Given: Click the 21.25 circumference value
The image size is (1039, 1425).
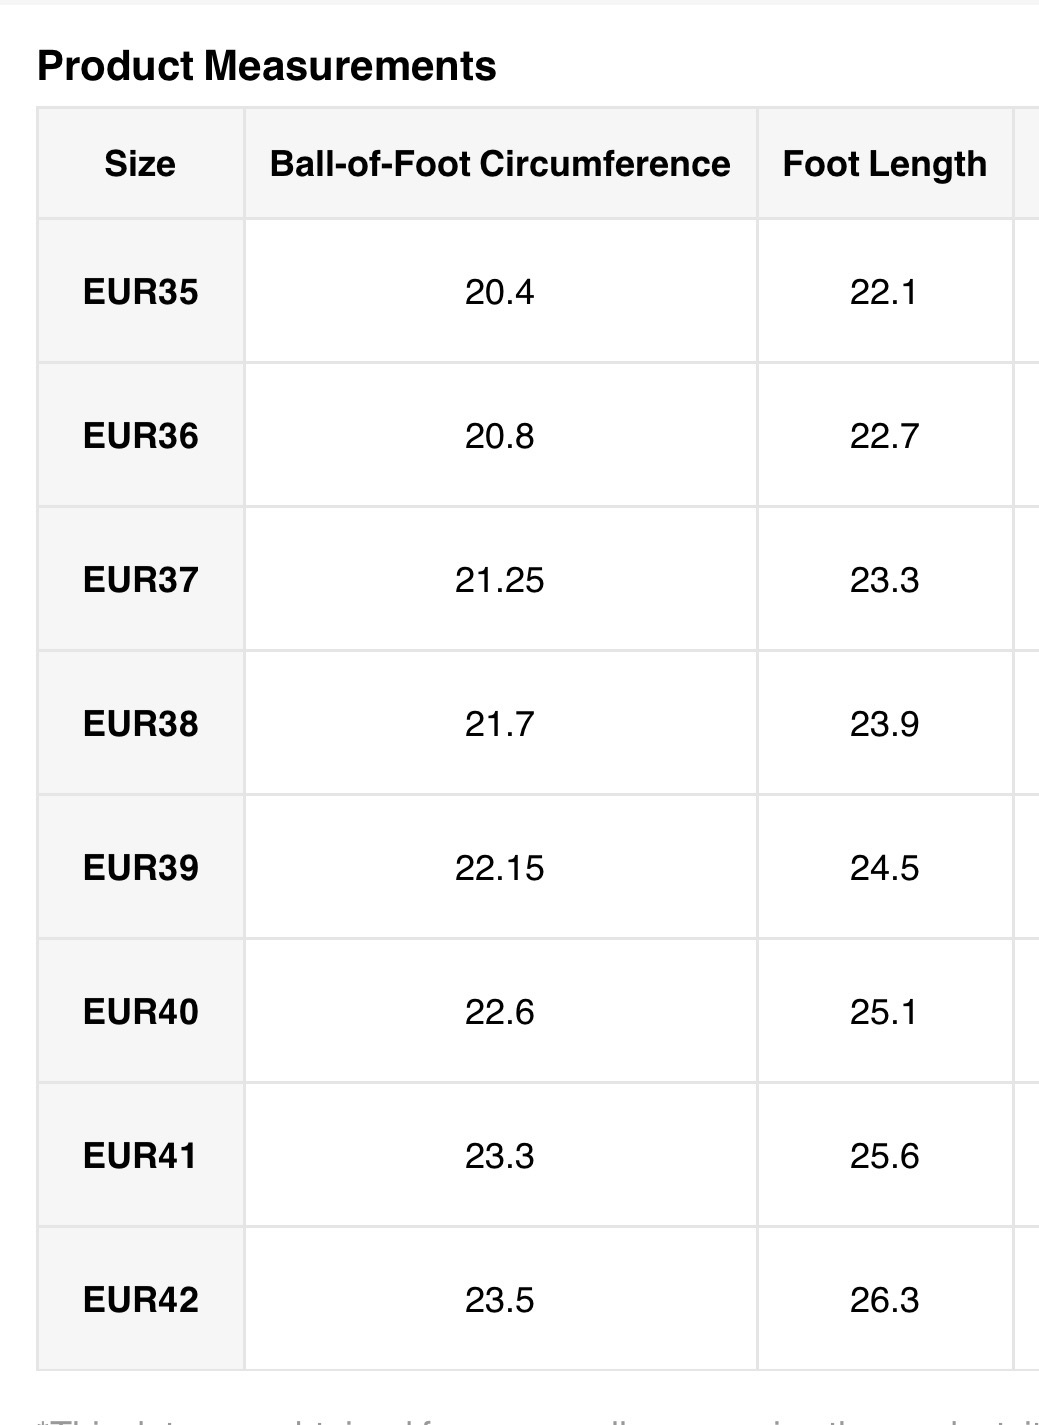Looking at the screenshot, I should point(500,580).
